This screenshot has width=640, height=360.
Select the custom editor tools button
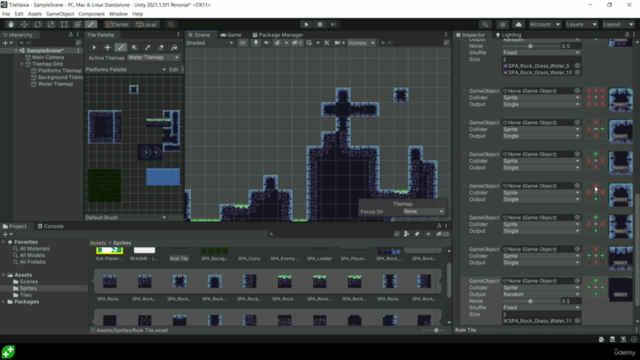click(x=91, y=24)
